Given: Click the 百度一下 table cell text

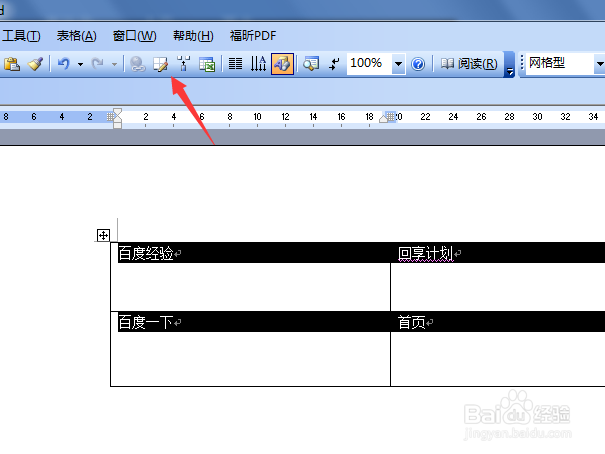Looking at the screenshot, I should [x=145, y=322].
